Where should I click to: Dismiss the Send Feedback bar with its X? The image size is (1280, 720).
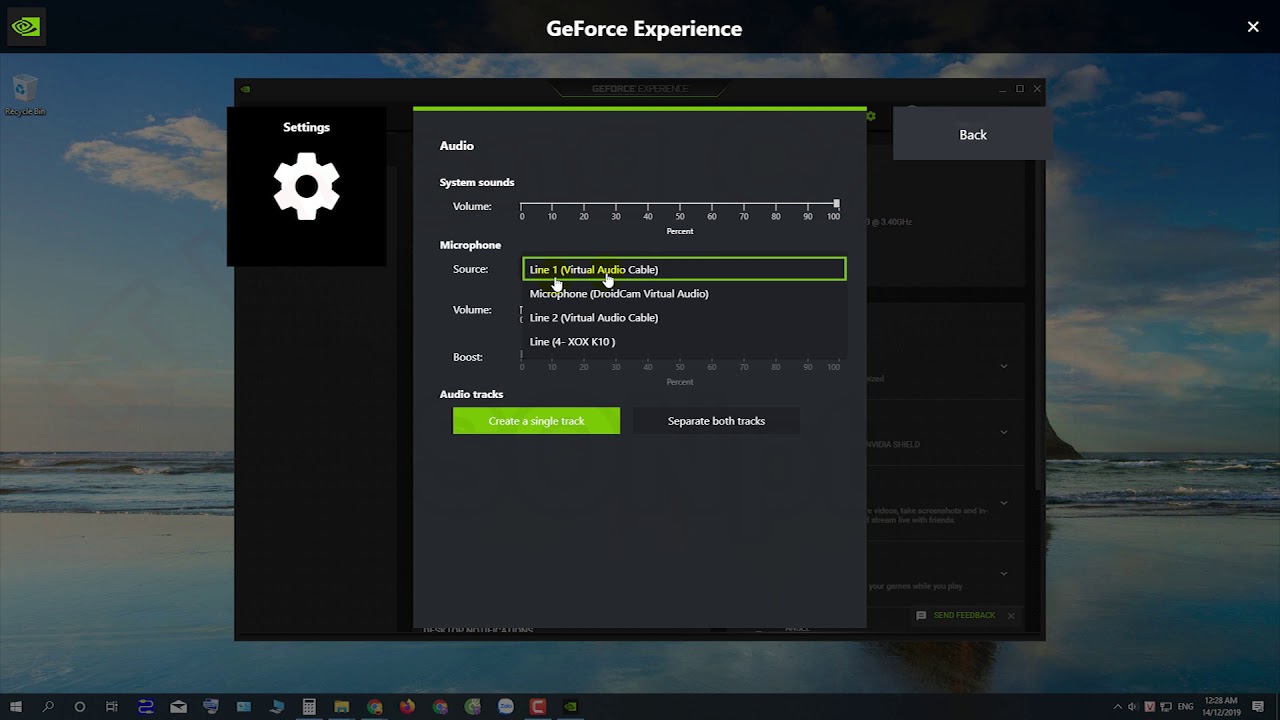tap(1011, 616)
